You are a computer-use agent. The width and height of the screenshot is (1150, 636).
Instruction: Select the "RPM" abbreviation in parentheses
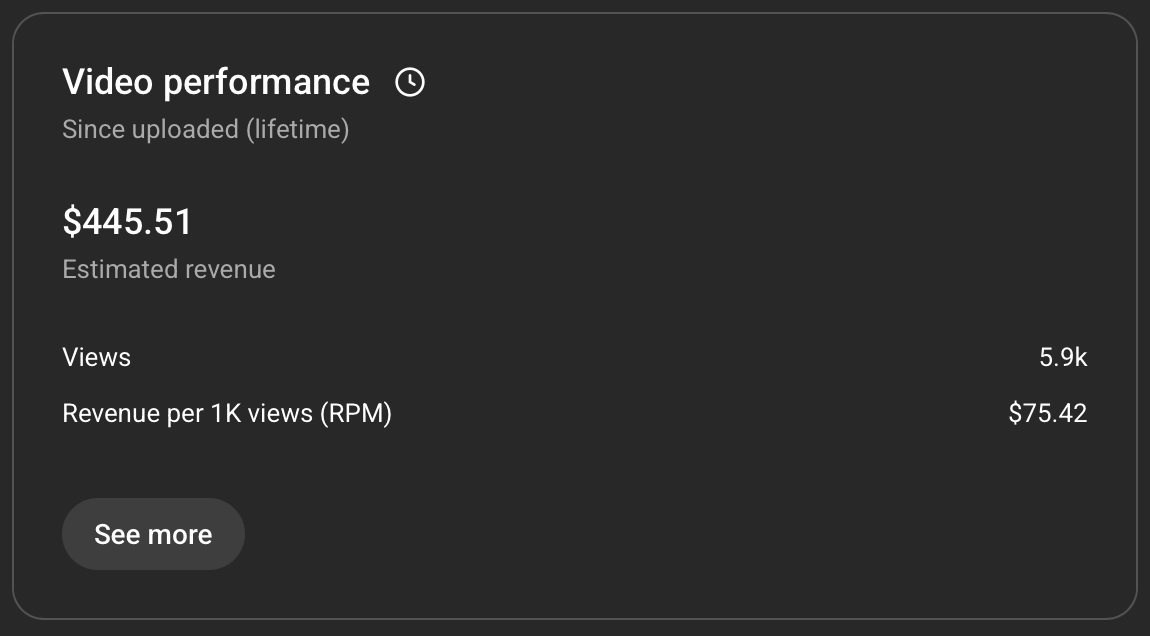click(356, 413)
